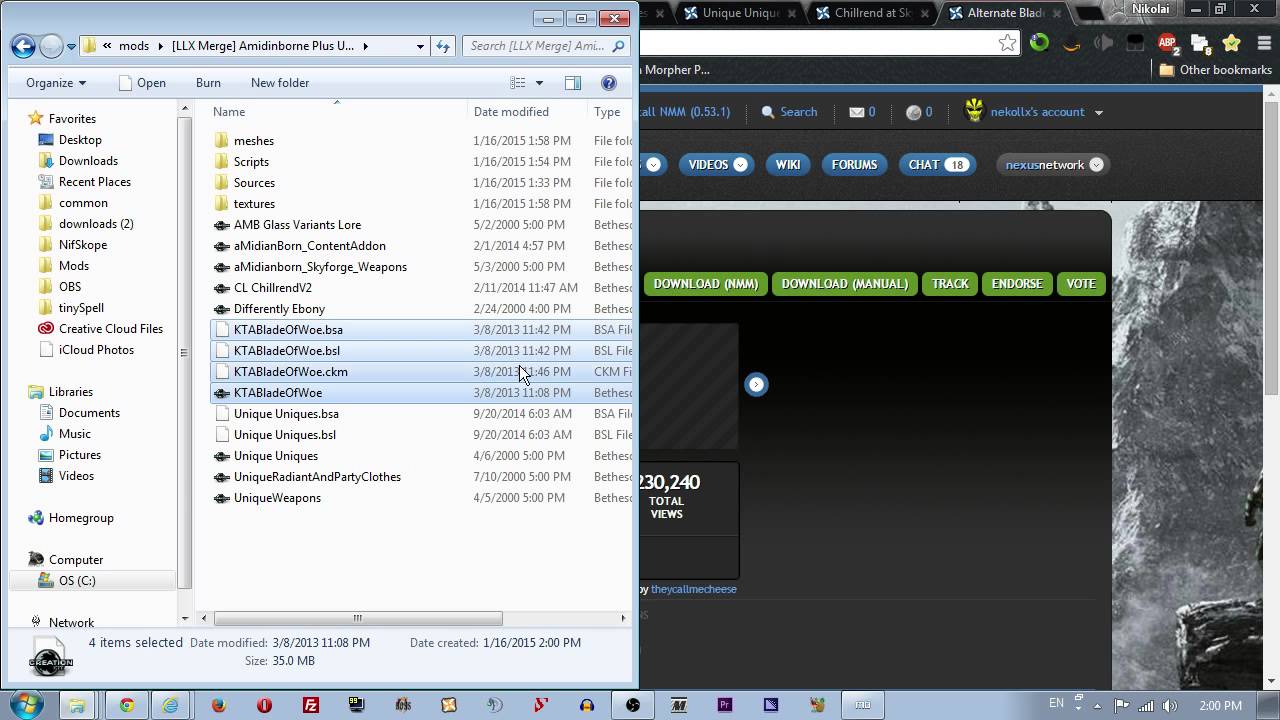
Task: Bookmark page with star icon in Chrome
Action: [1007, 43]
